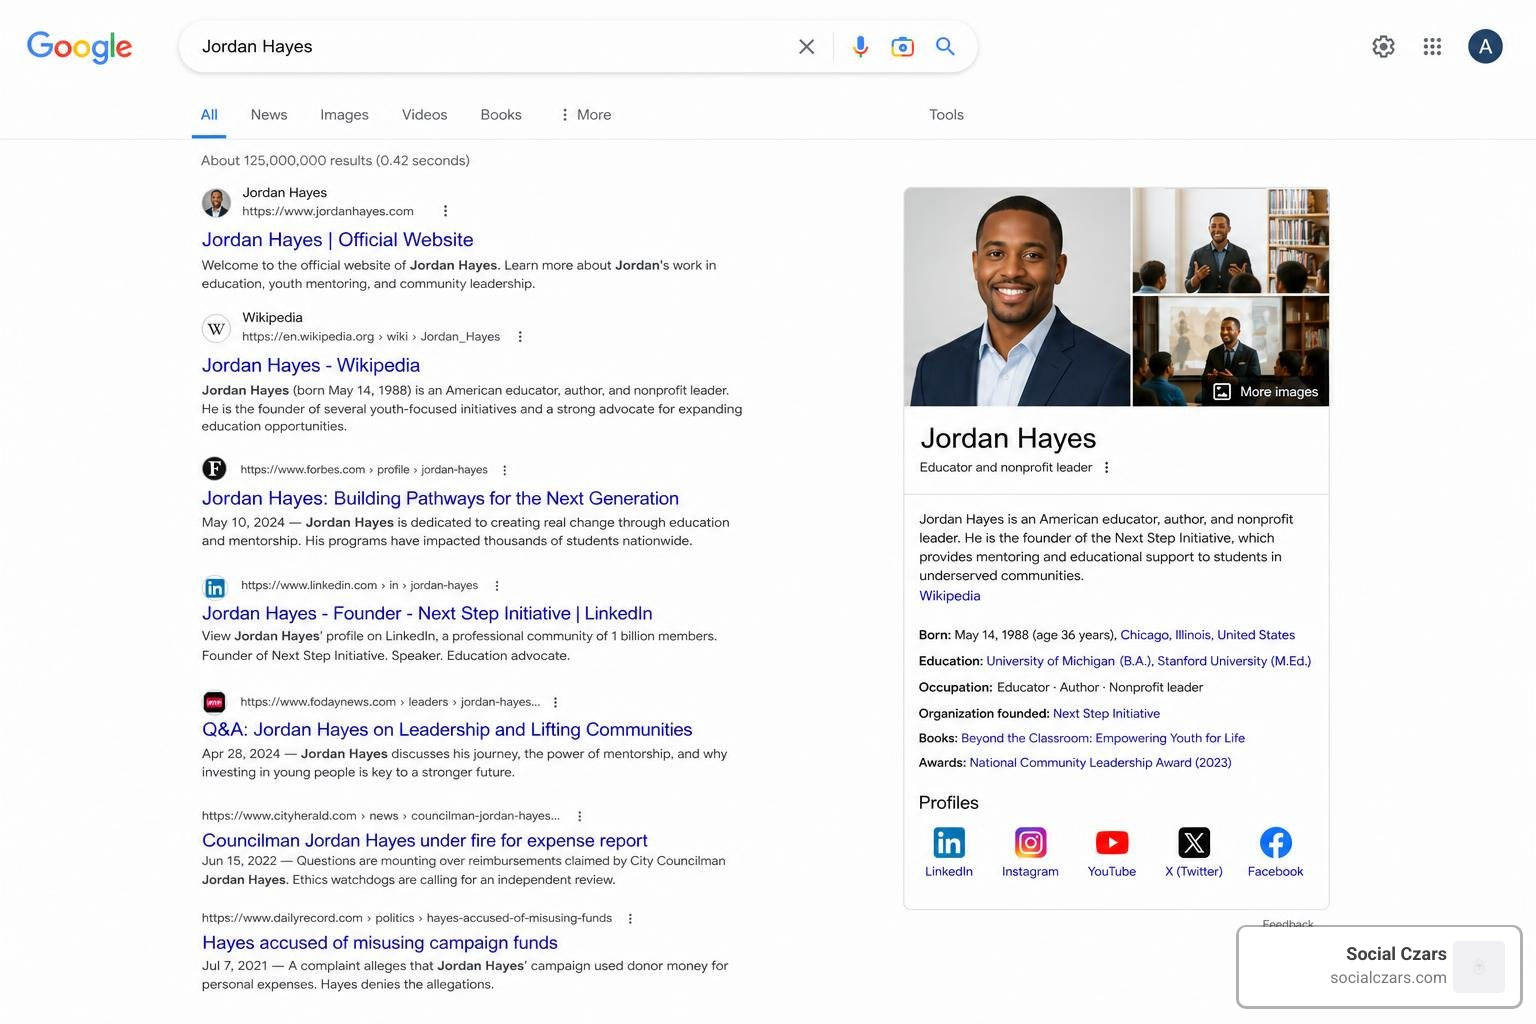Viewport: 1536px width, 1024px height.
Task: Open knowledge panel three-dot menu
Action: [x=1106, y=468]
